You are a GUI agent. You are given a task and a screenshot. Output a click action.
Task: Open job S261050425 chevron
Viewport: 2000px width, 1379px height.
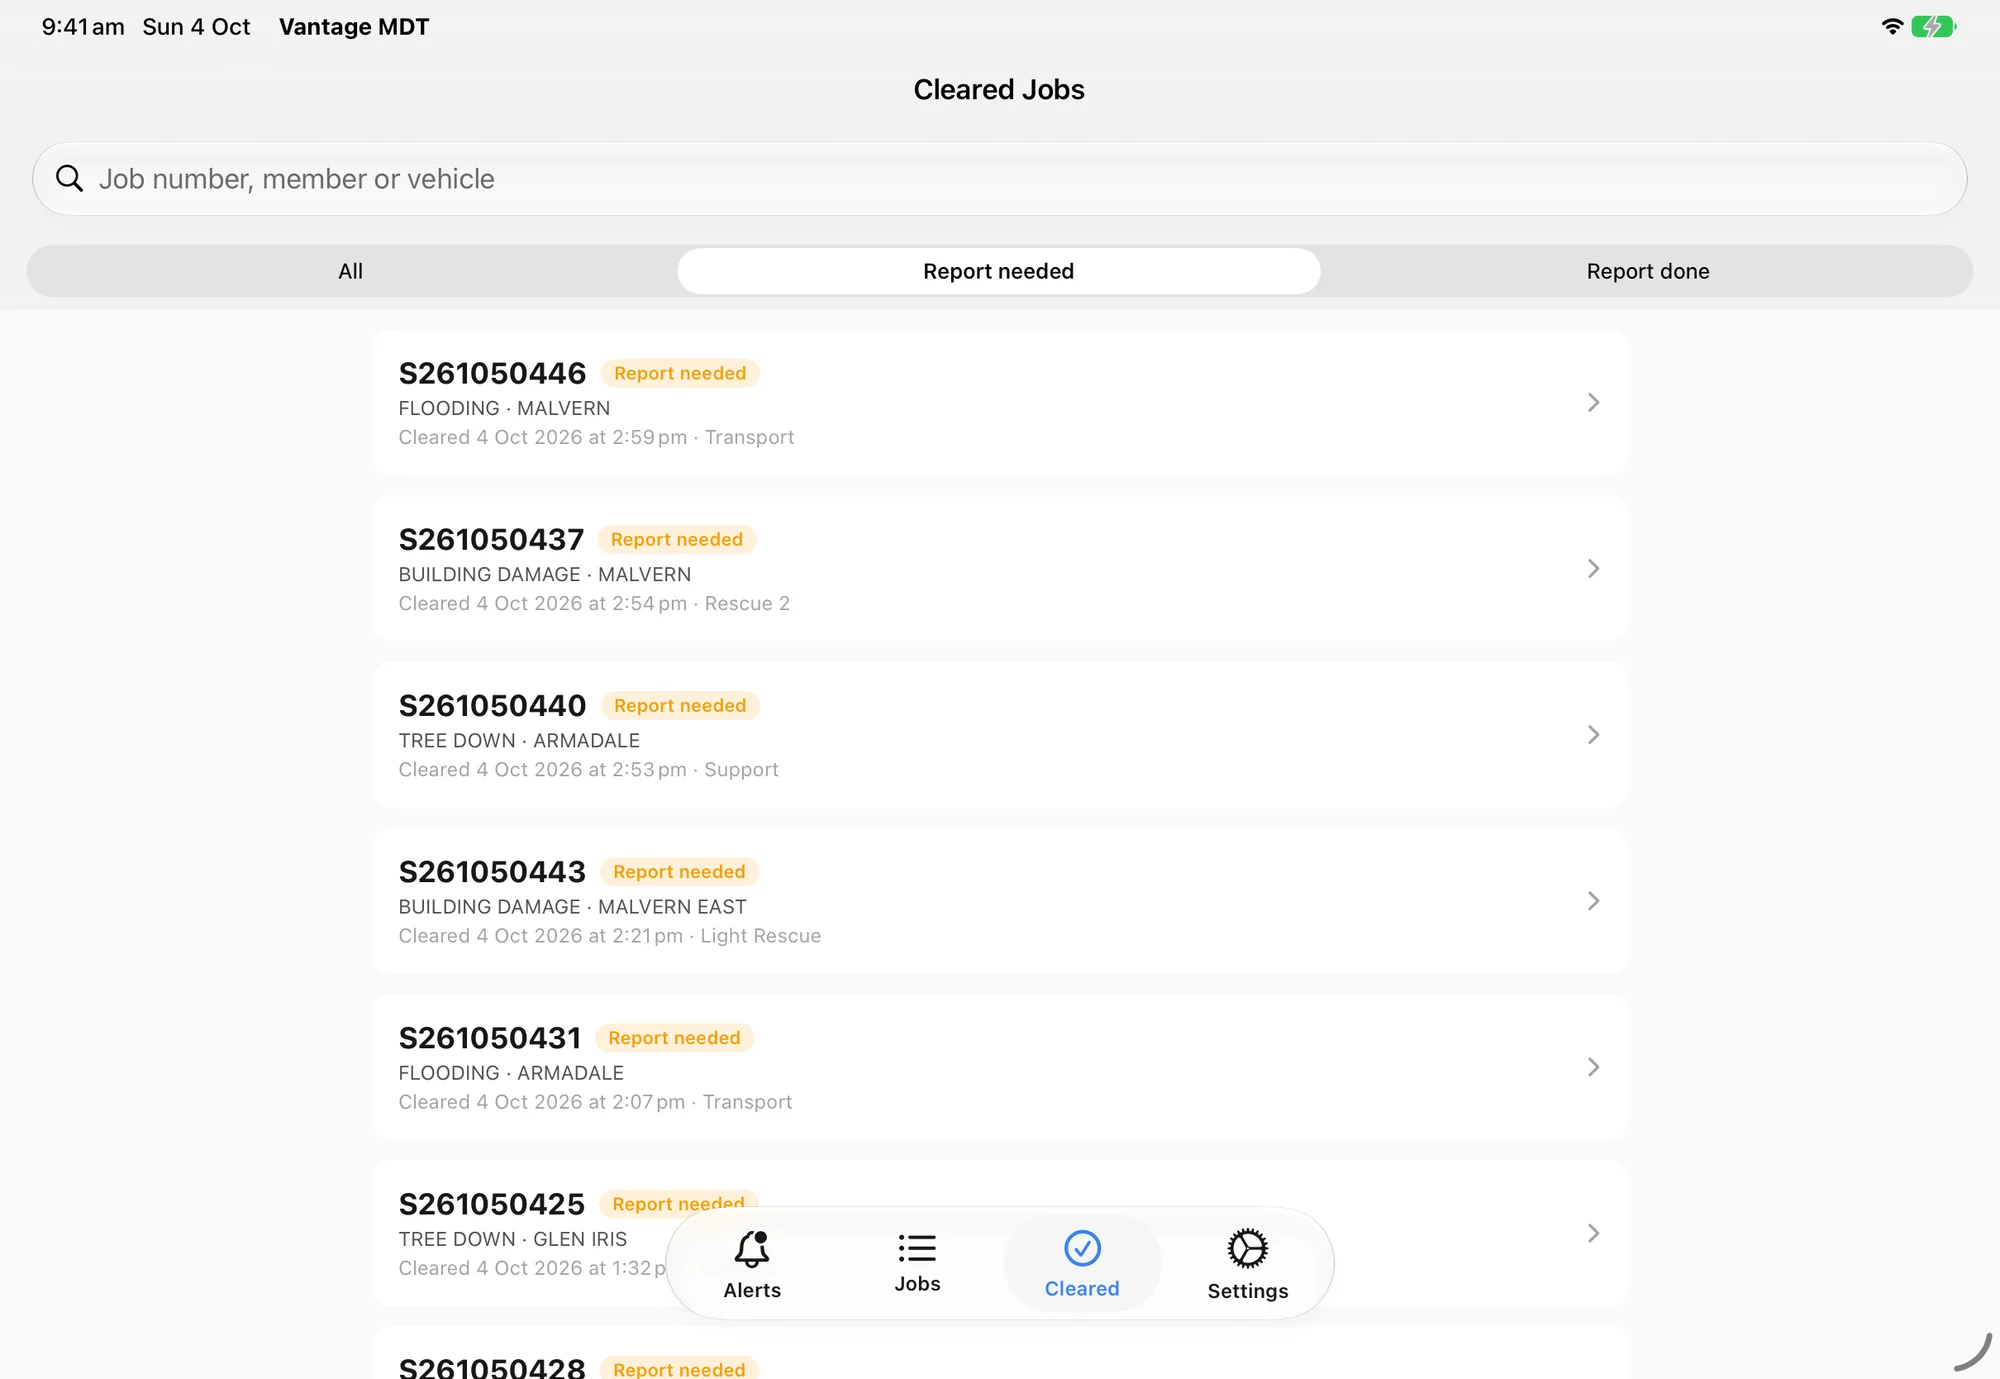coord(1593,1233)
